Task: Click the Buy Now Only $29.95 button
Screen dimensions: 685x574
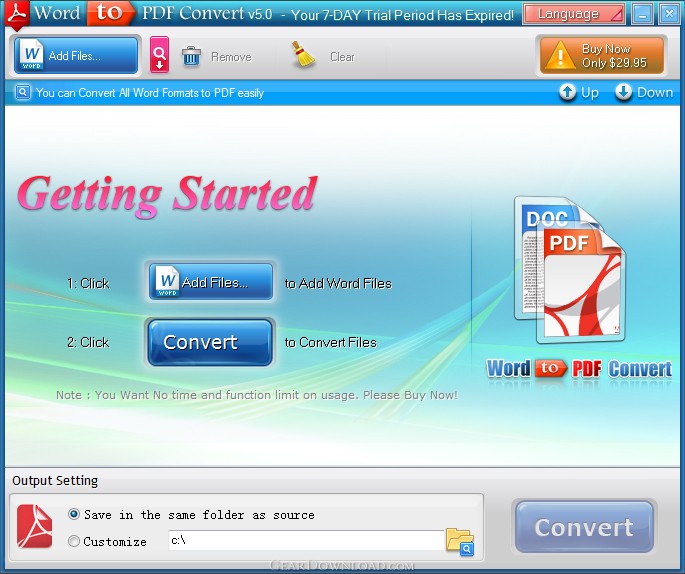Action: tap(602, 55)
